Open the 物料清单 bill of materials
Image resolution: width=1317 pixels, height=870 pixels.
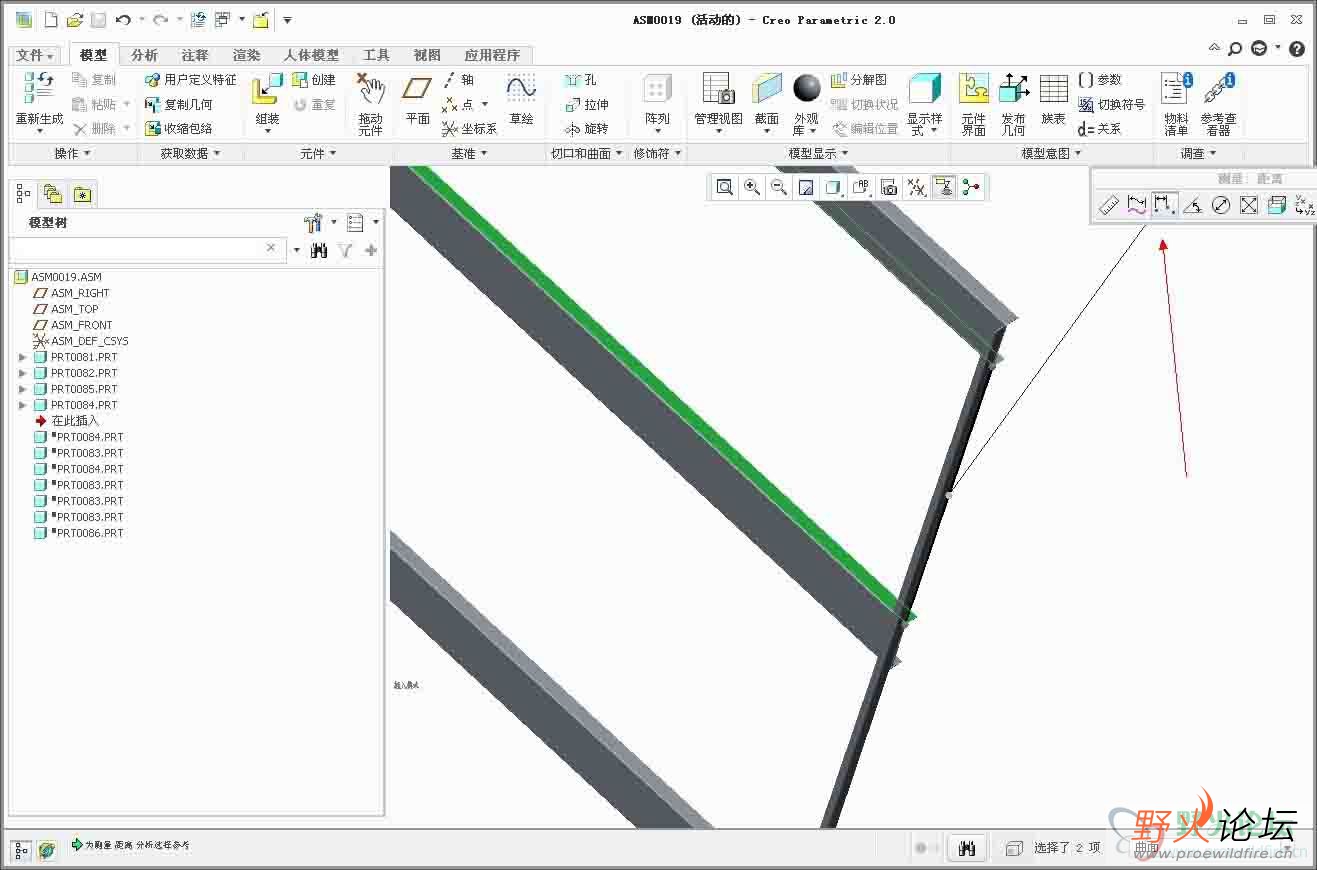point(1177,104)
